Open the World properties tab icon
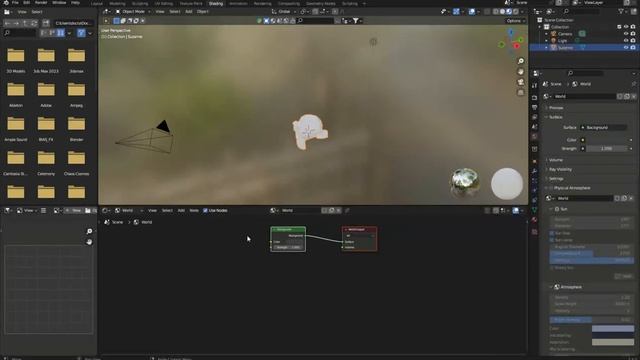640x360 pixels. 534,137
